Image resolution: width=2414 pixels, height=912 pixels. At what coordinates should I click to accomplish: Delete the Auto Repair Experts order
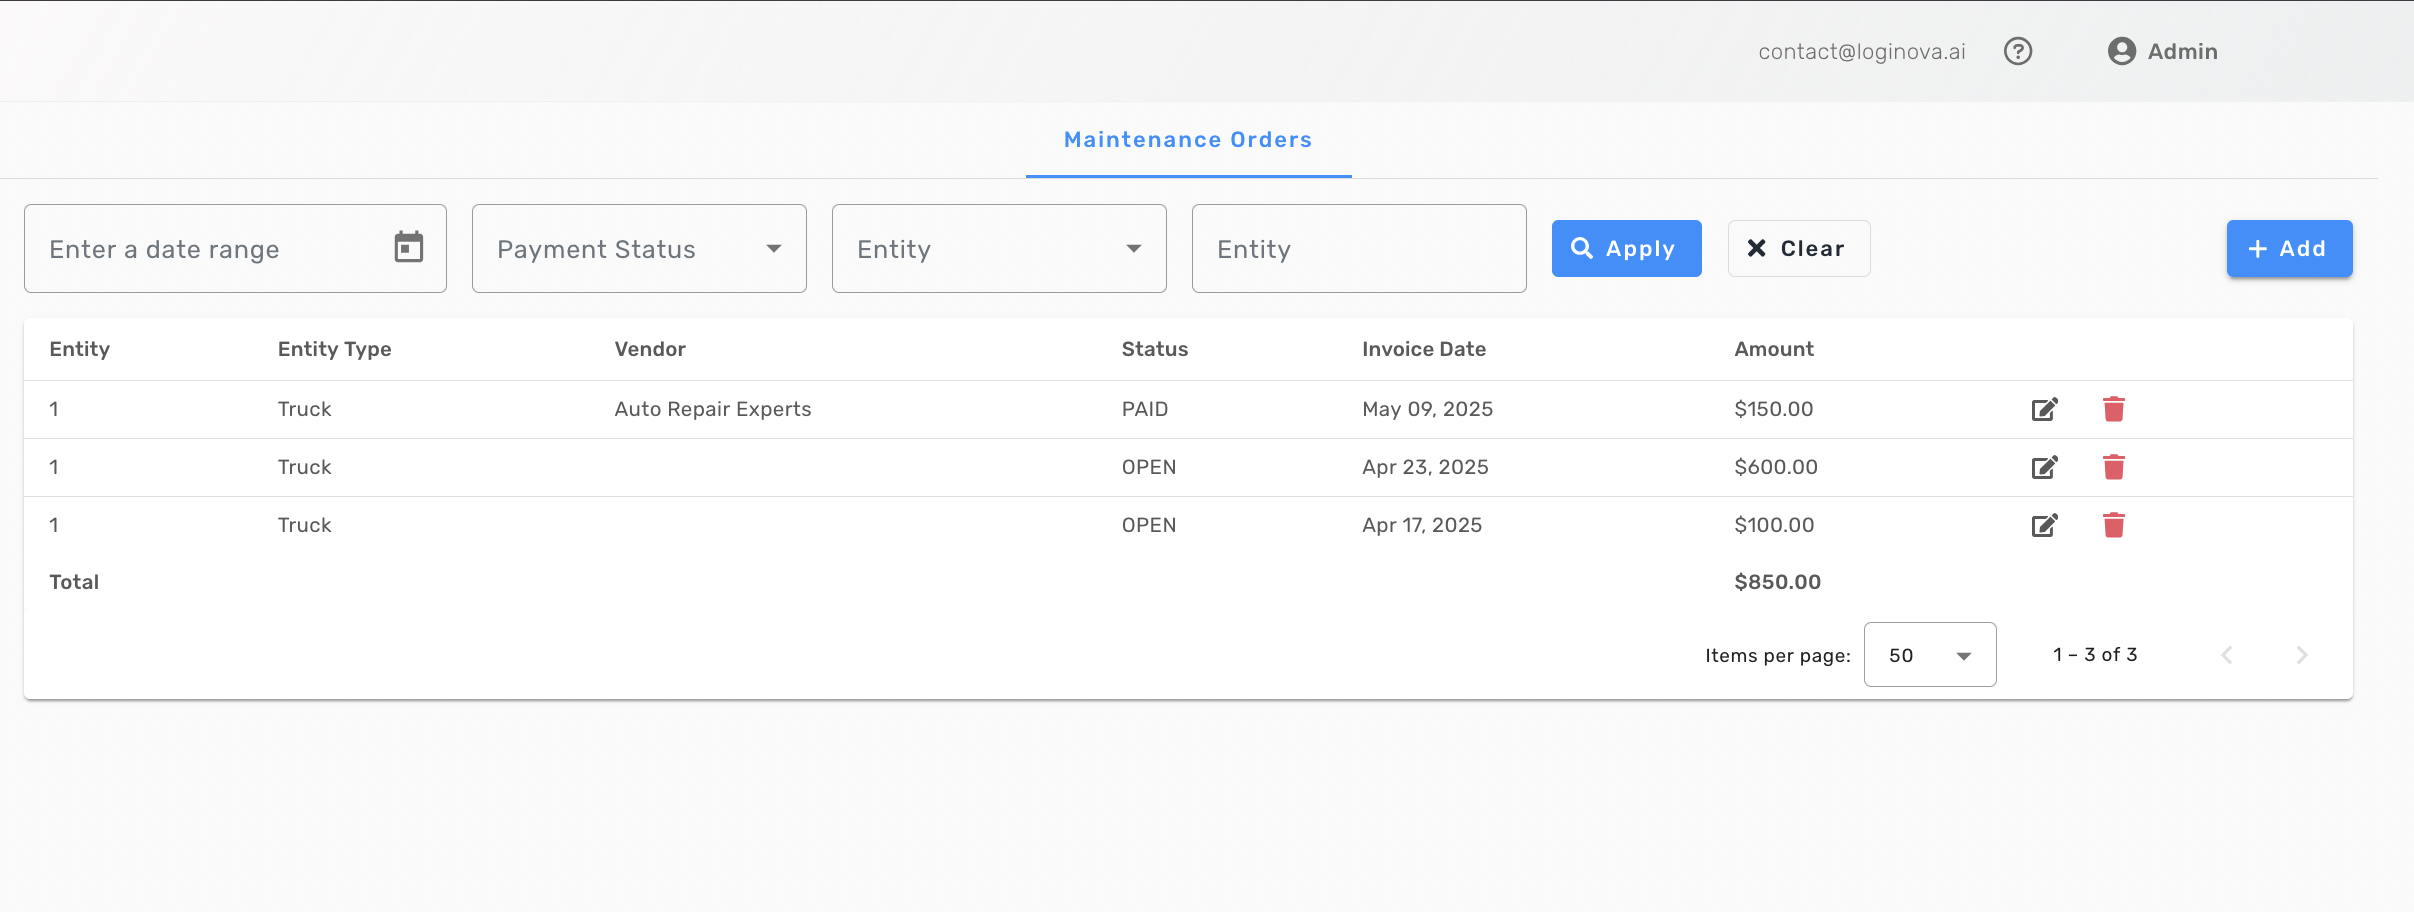coord(2114,409)
